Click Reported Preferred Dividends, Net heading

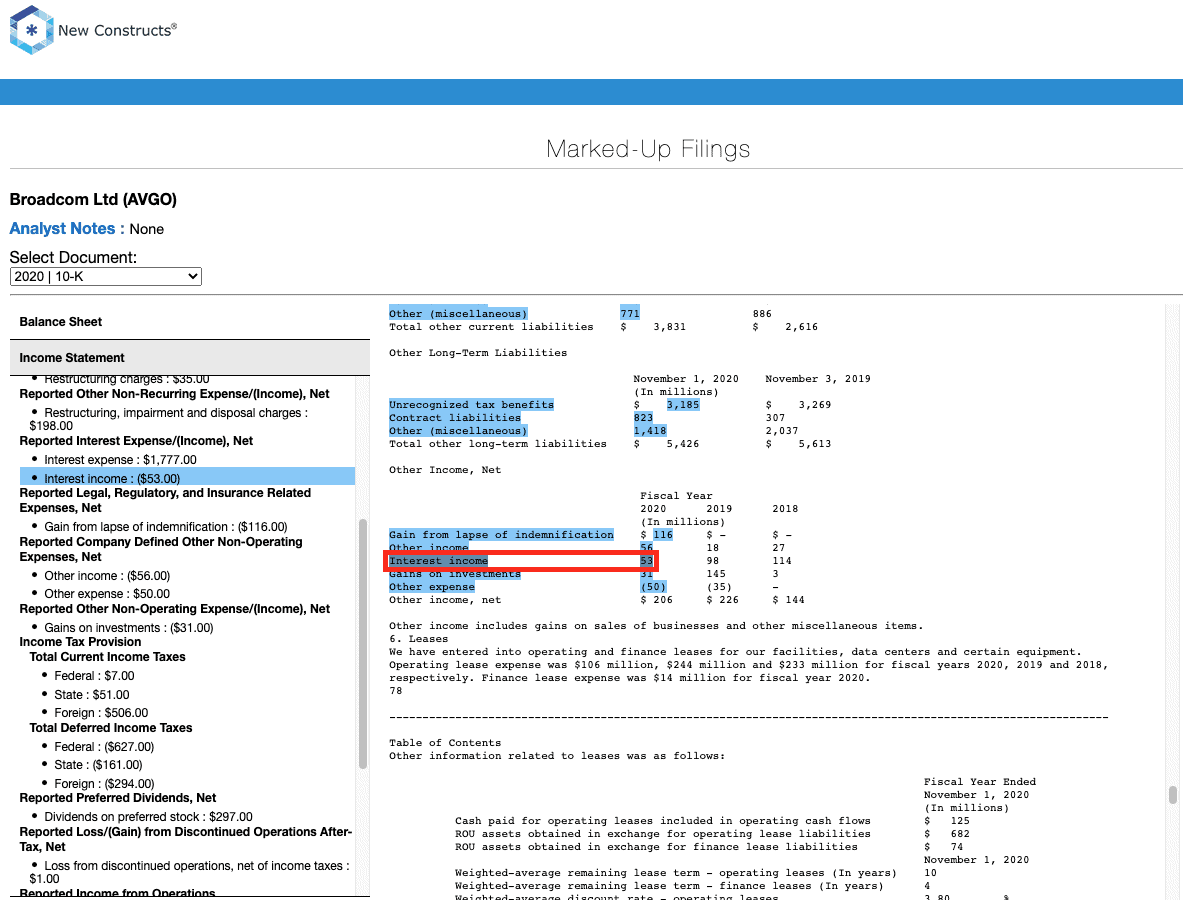[118, 798]
